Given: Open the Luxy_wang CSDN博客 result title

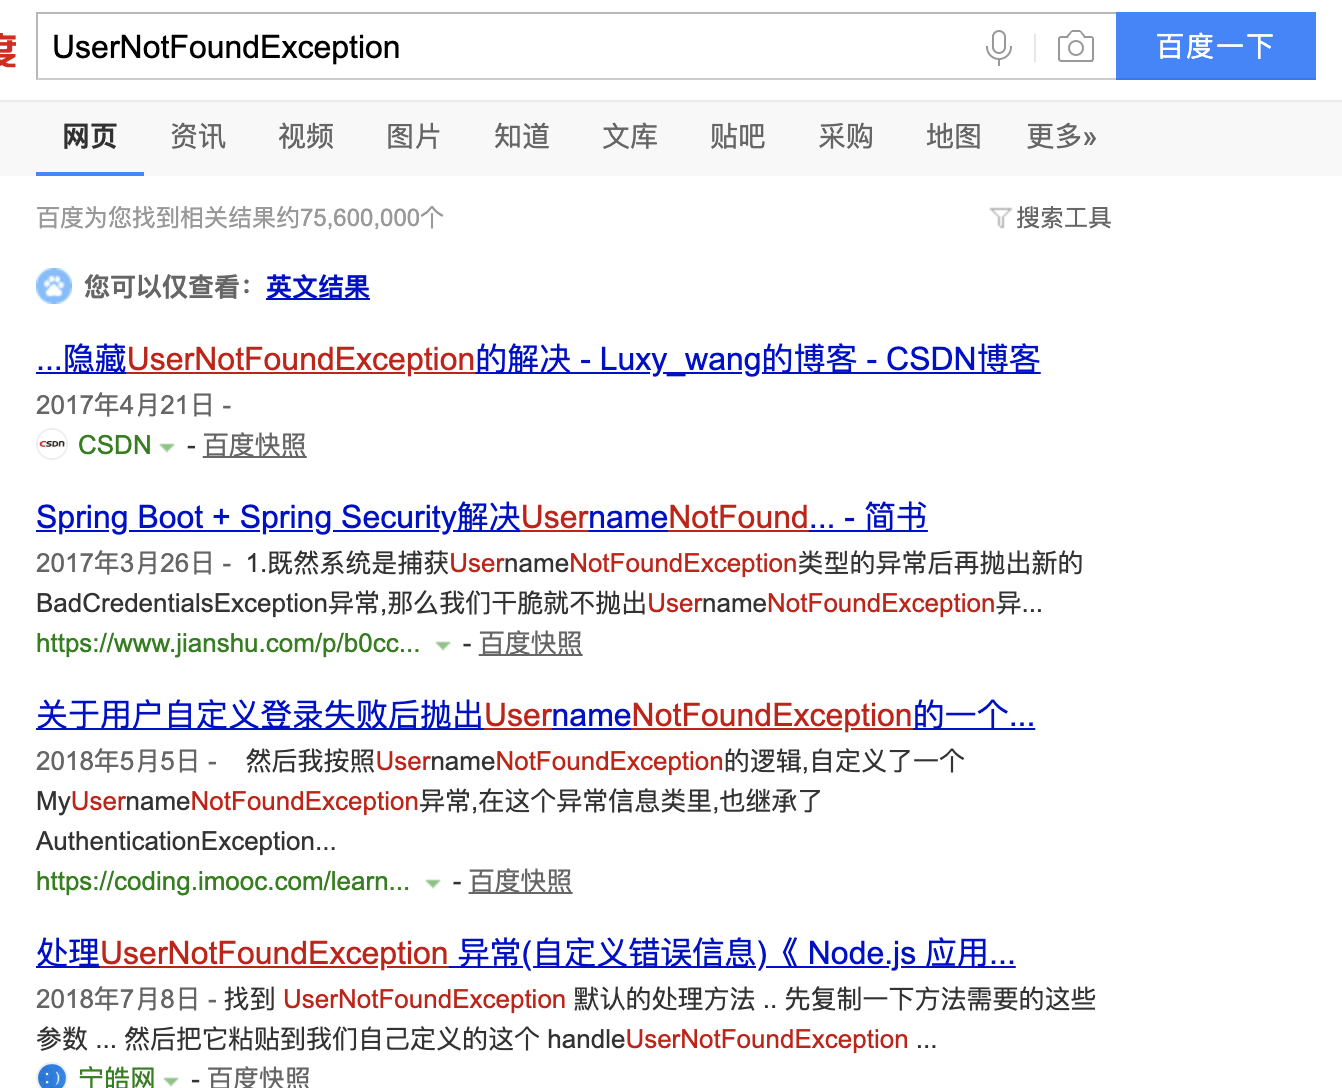Looking at the screenshot, I should (x=538, y=359).
